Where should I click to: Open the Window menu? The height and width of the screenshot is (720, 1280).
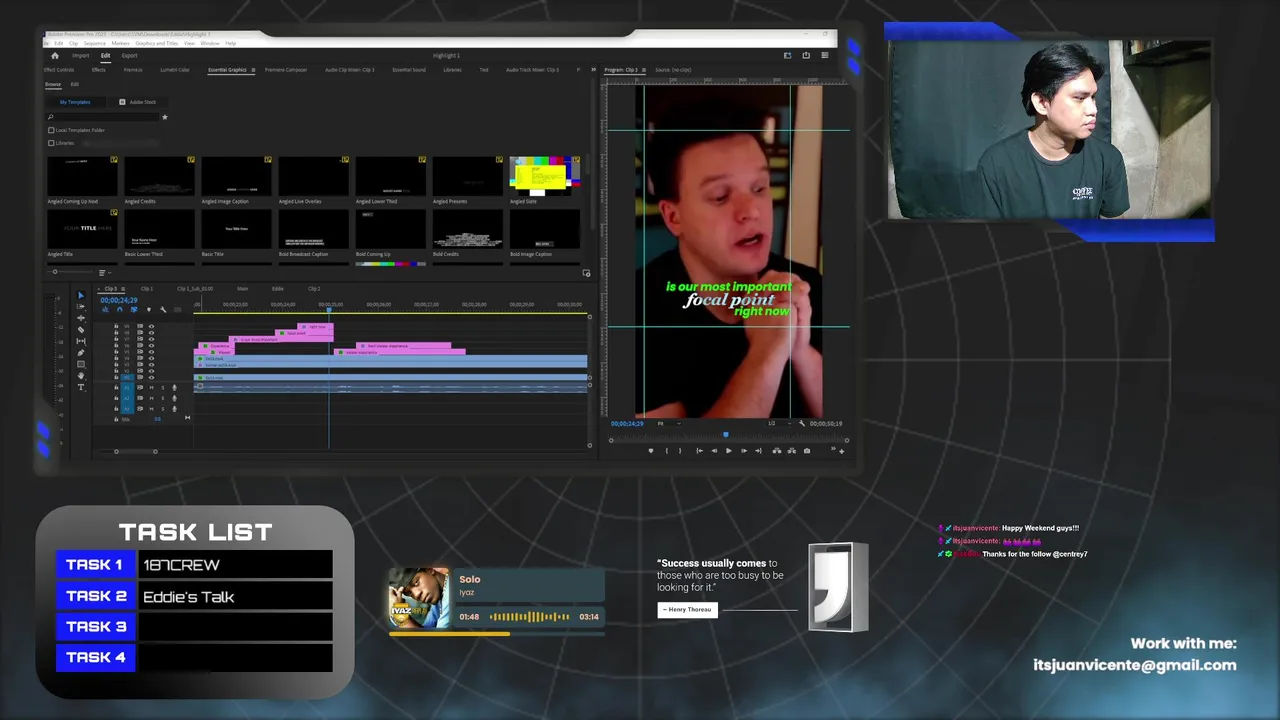click(x=210, y=43)
